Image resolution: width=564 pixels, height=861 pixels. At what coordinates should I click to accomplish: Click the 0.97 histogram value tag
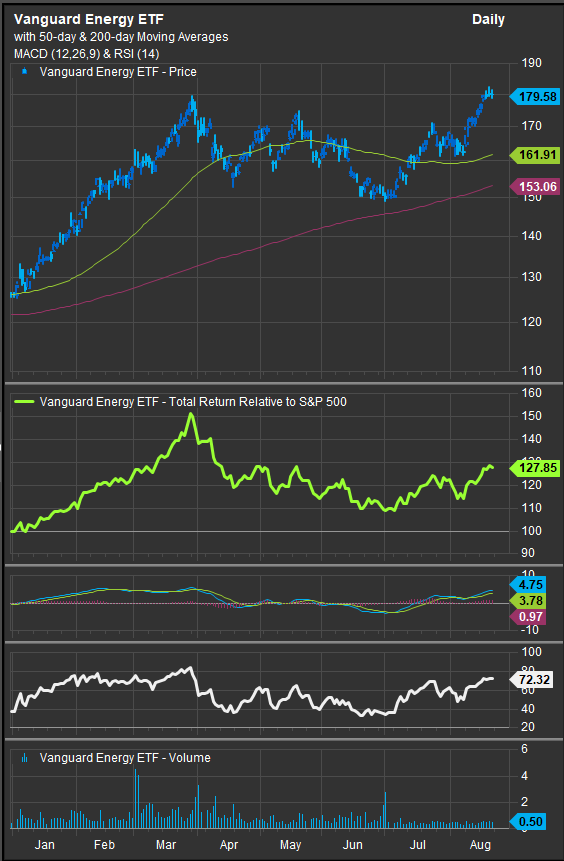(528, 617)
